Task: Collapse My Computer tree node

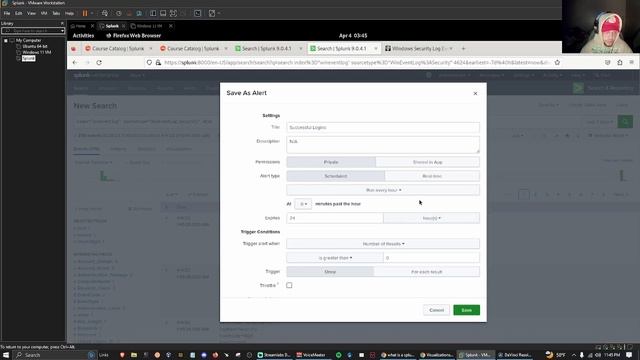Action: coord(6,40)
